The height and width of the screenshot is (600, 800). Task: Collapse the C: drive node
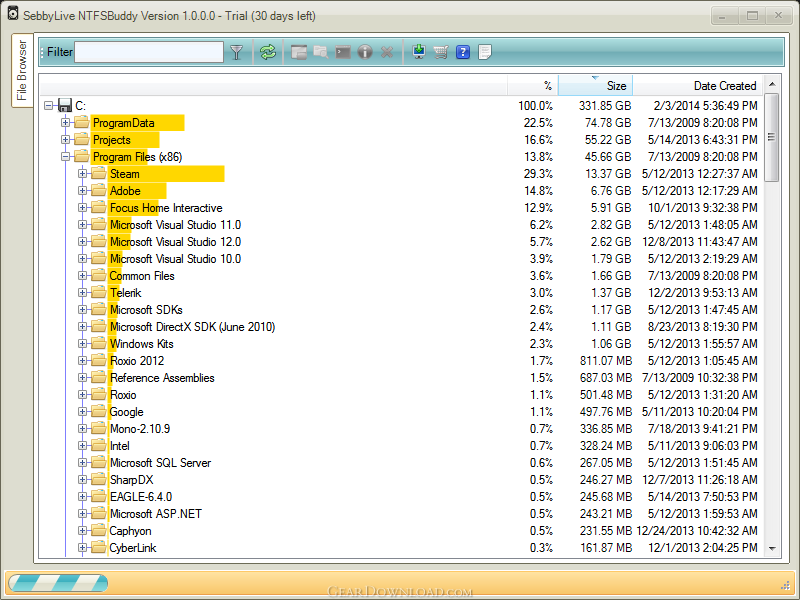point(48,106)
